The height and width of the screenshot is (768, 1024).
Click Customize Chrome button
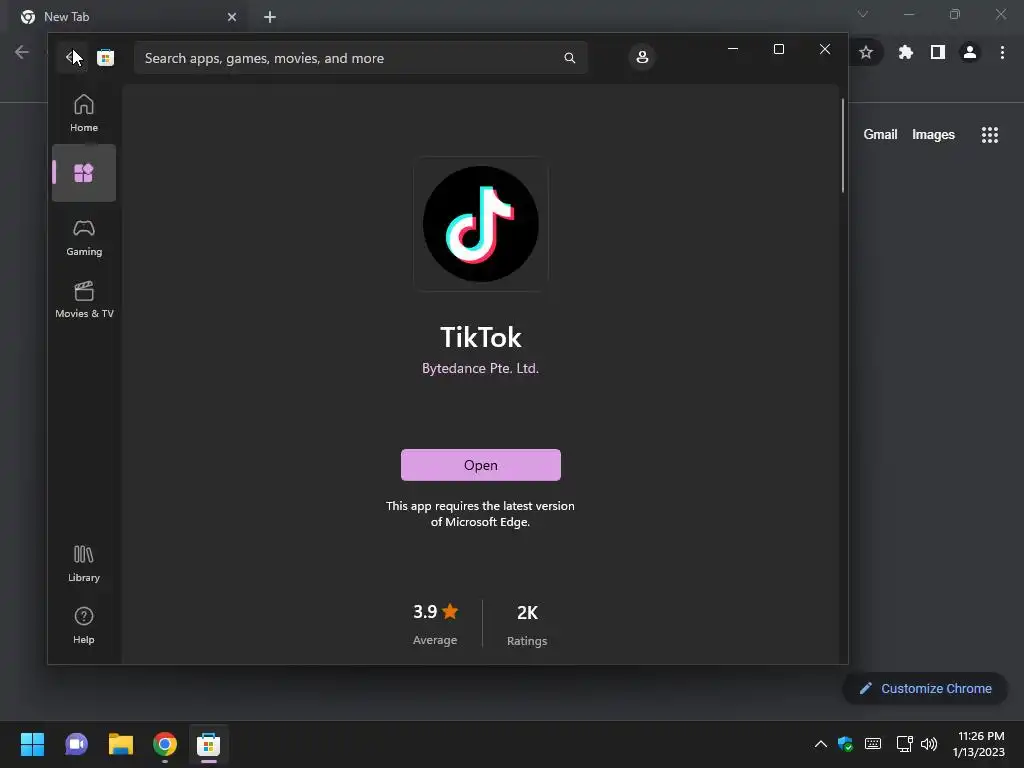(x=925, y=688)
